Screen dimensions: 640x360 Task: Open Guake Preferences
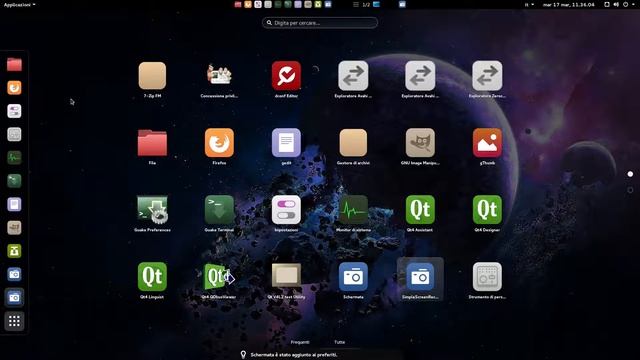152,210
